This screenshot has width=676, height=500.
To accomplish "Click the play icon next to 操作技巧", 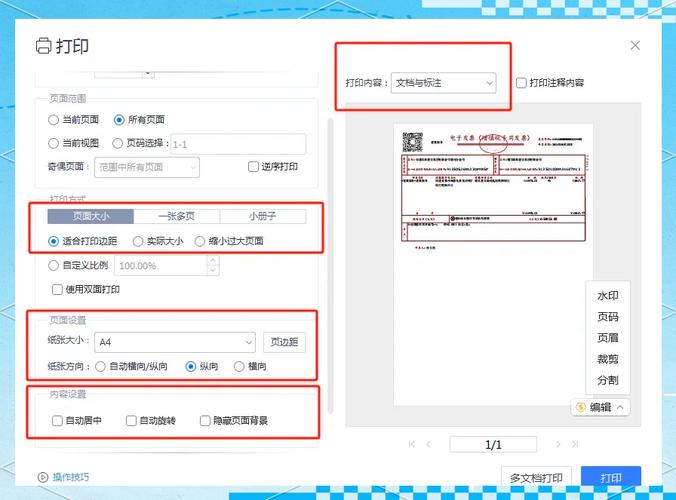I will coord(43,477).
